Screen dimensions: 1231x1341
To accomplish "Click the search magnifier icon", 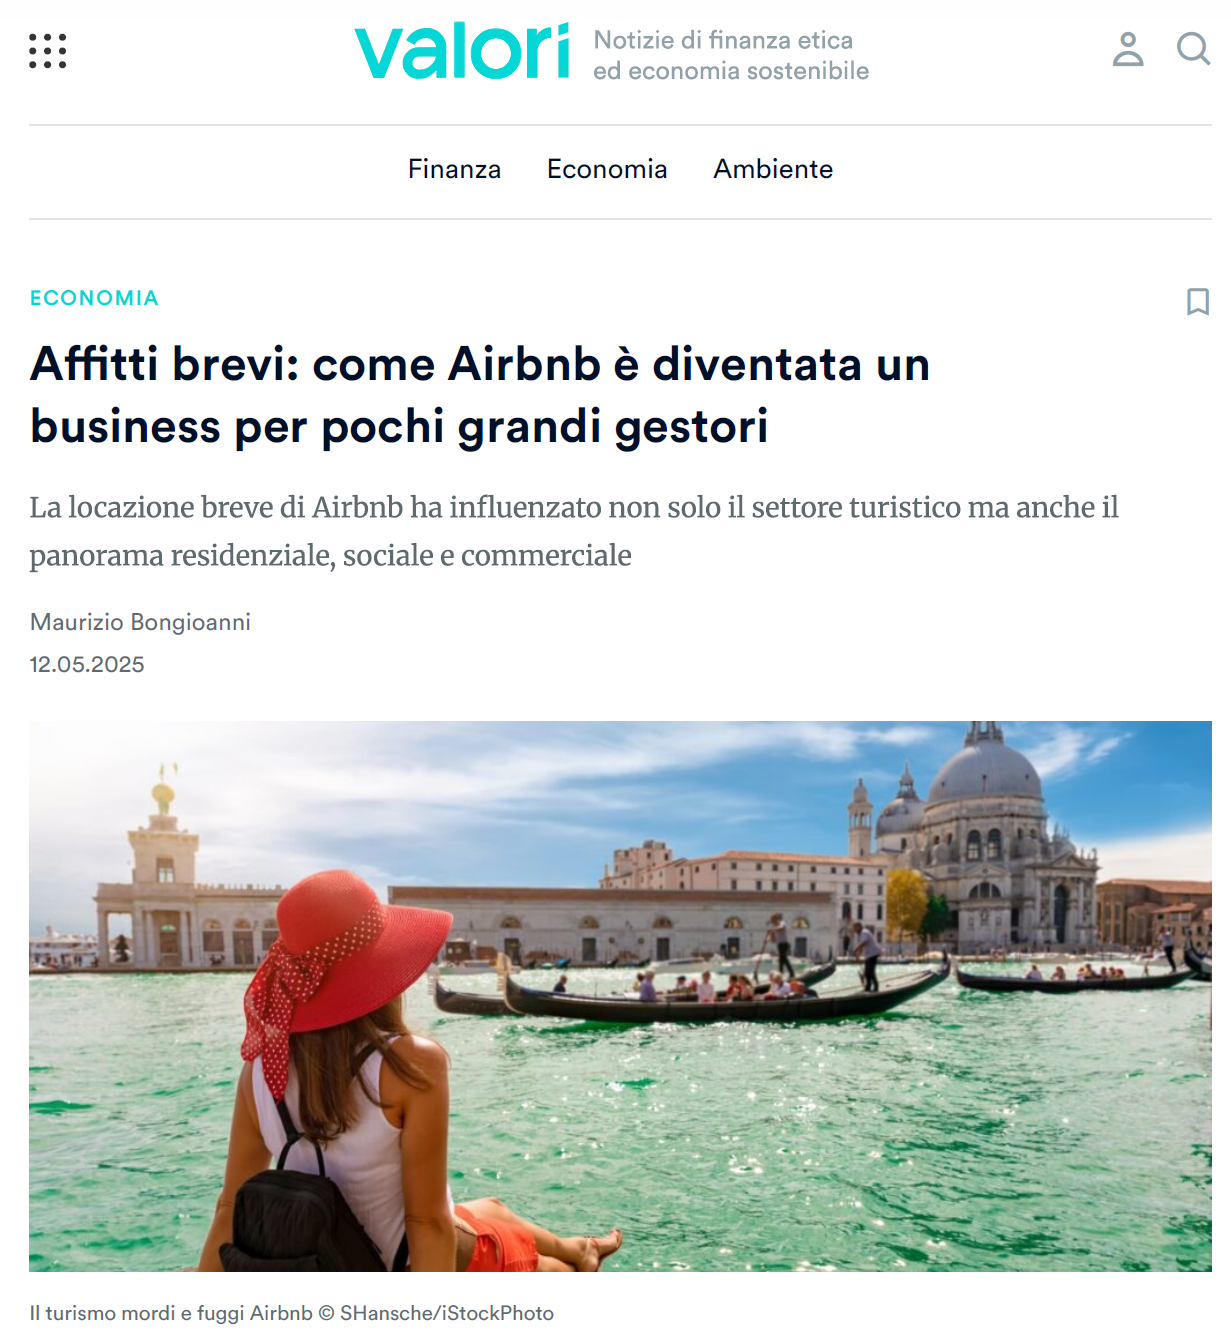I will pos(1193,48).
